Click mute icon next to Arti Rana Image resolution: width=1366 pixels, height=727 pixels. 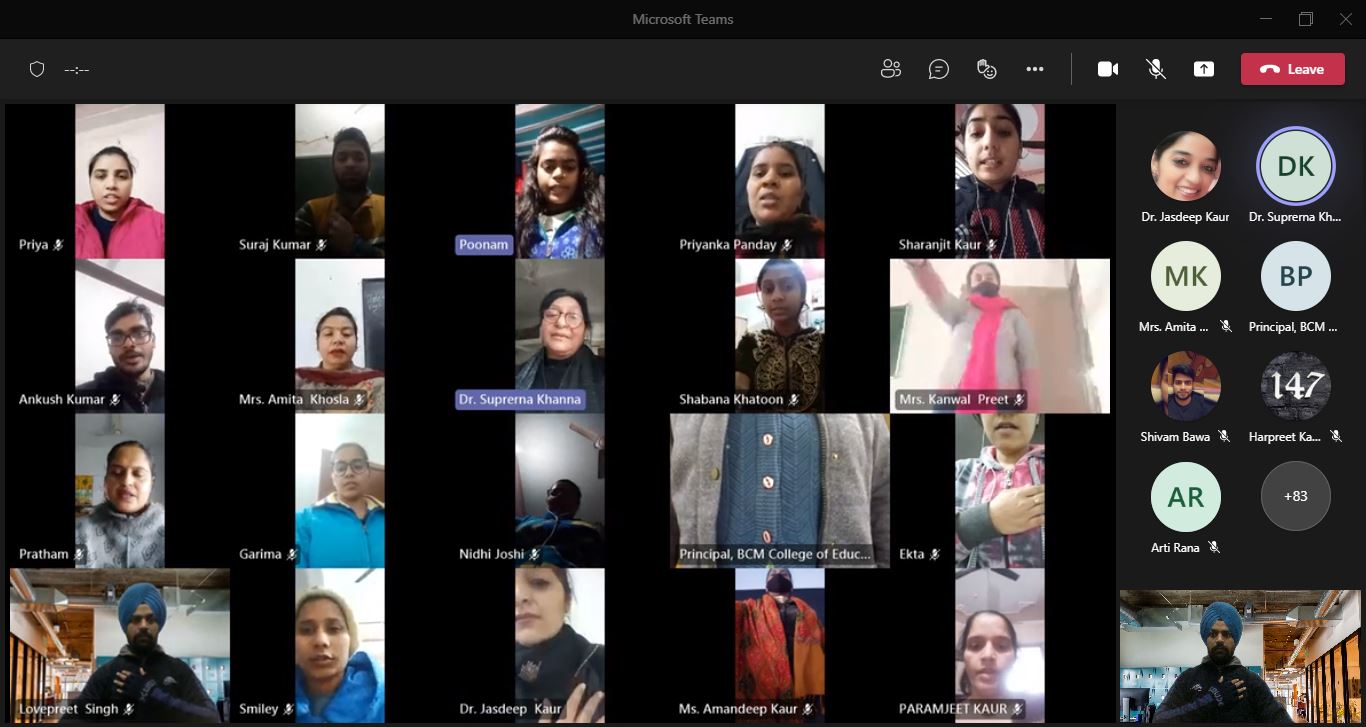tap(1214, 547)
